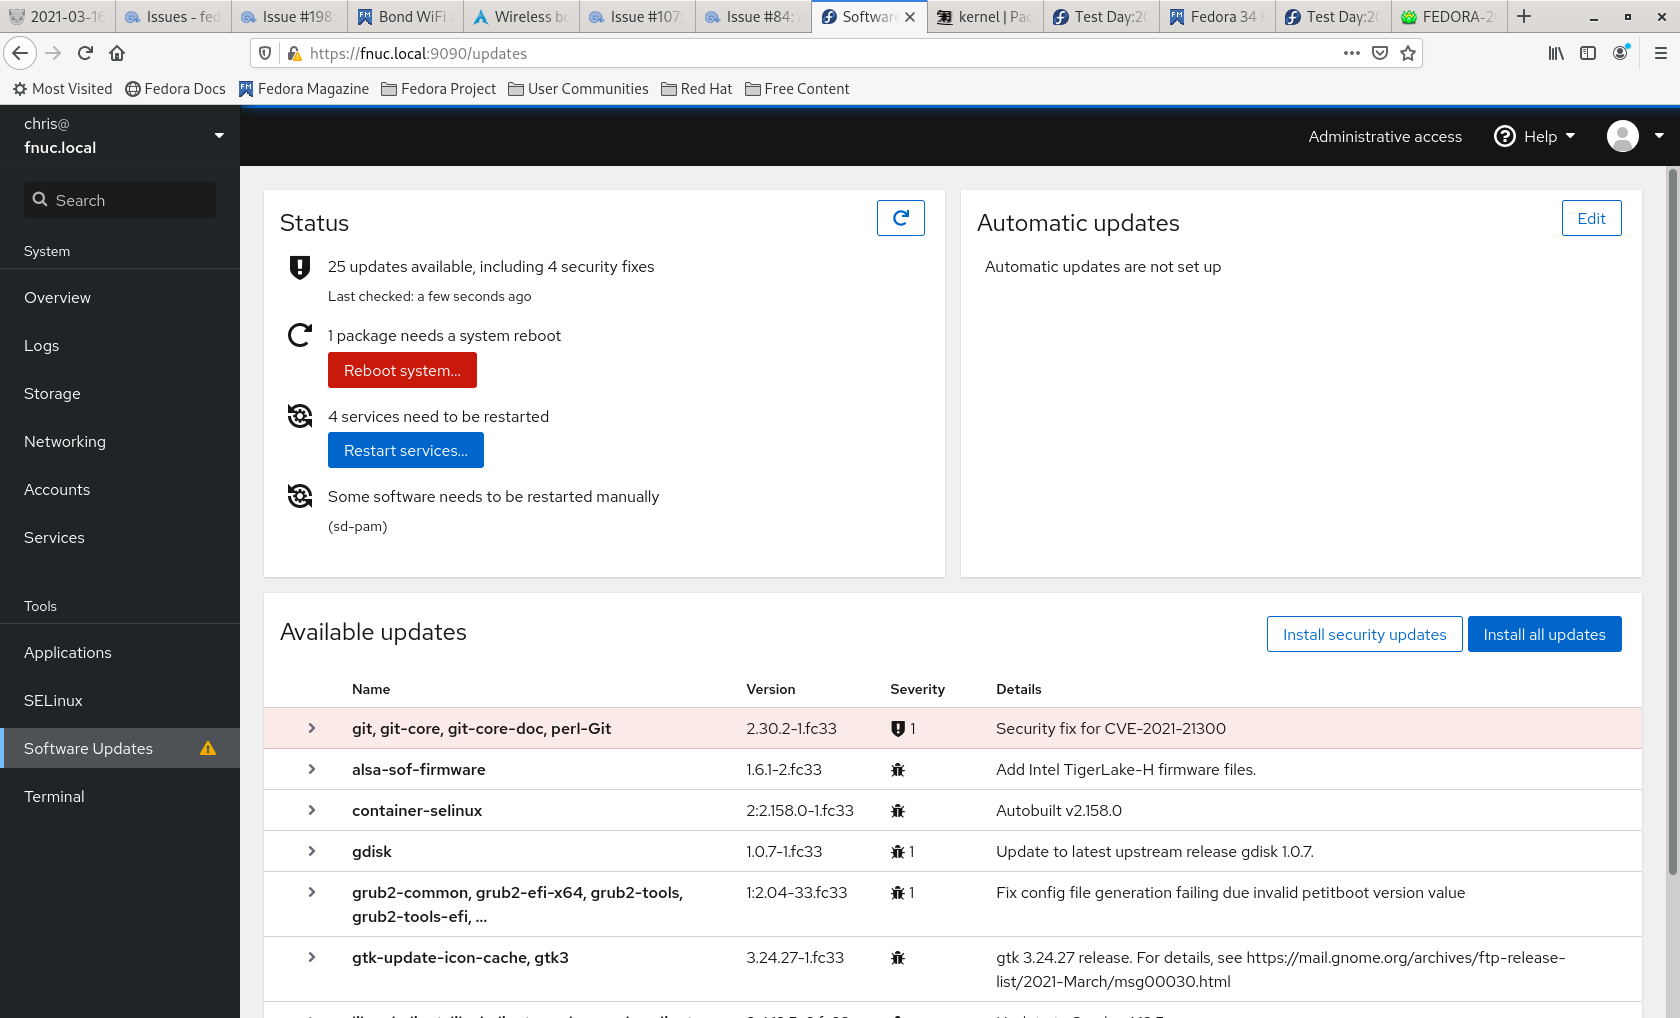Expand the alsa-sof-firmware update row
The width and height of the screenshot is (1680, 1018).
pyautogui.click(x=312, y=769)
